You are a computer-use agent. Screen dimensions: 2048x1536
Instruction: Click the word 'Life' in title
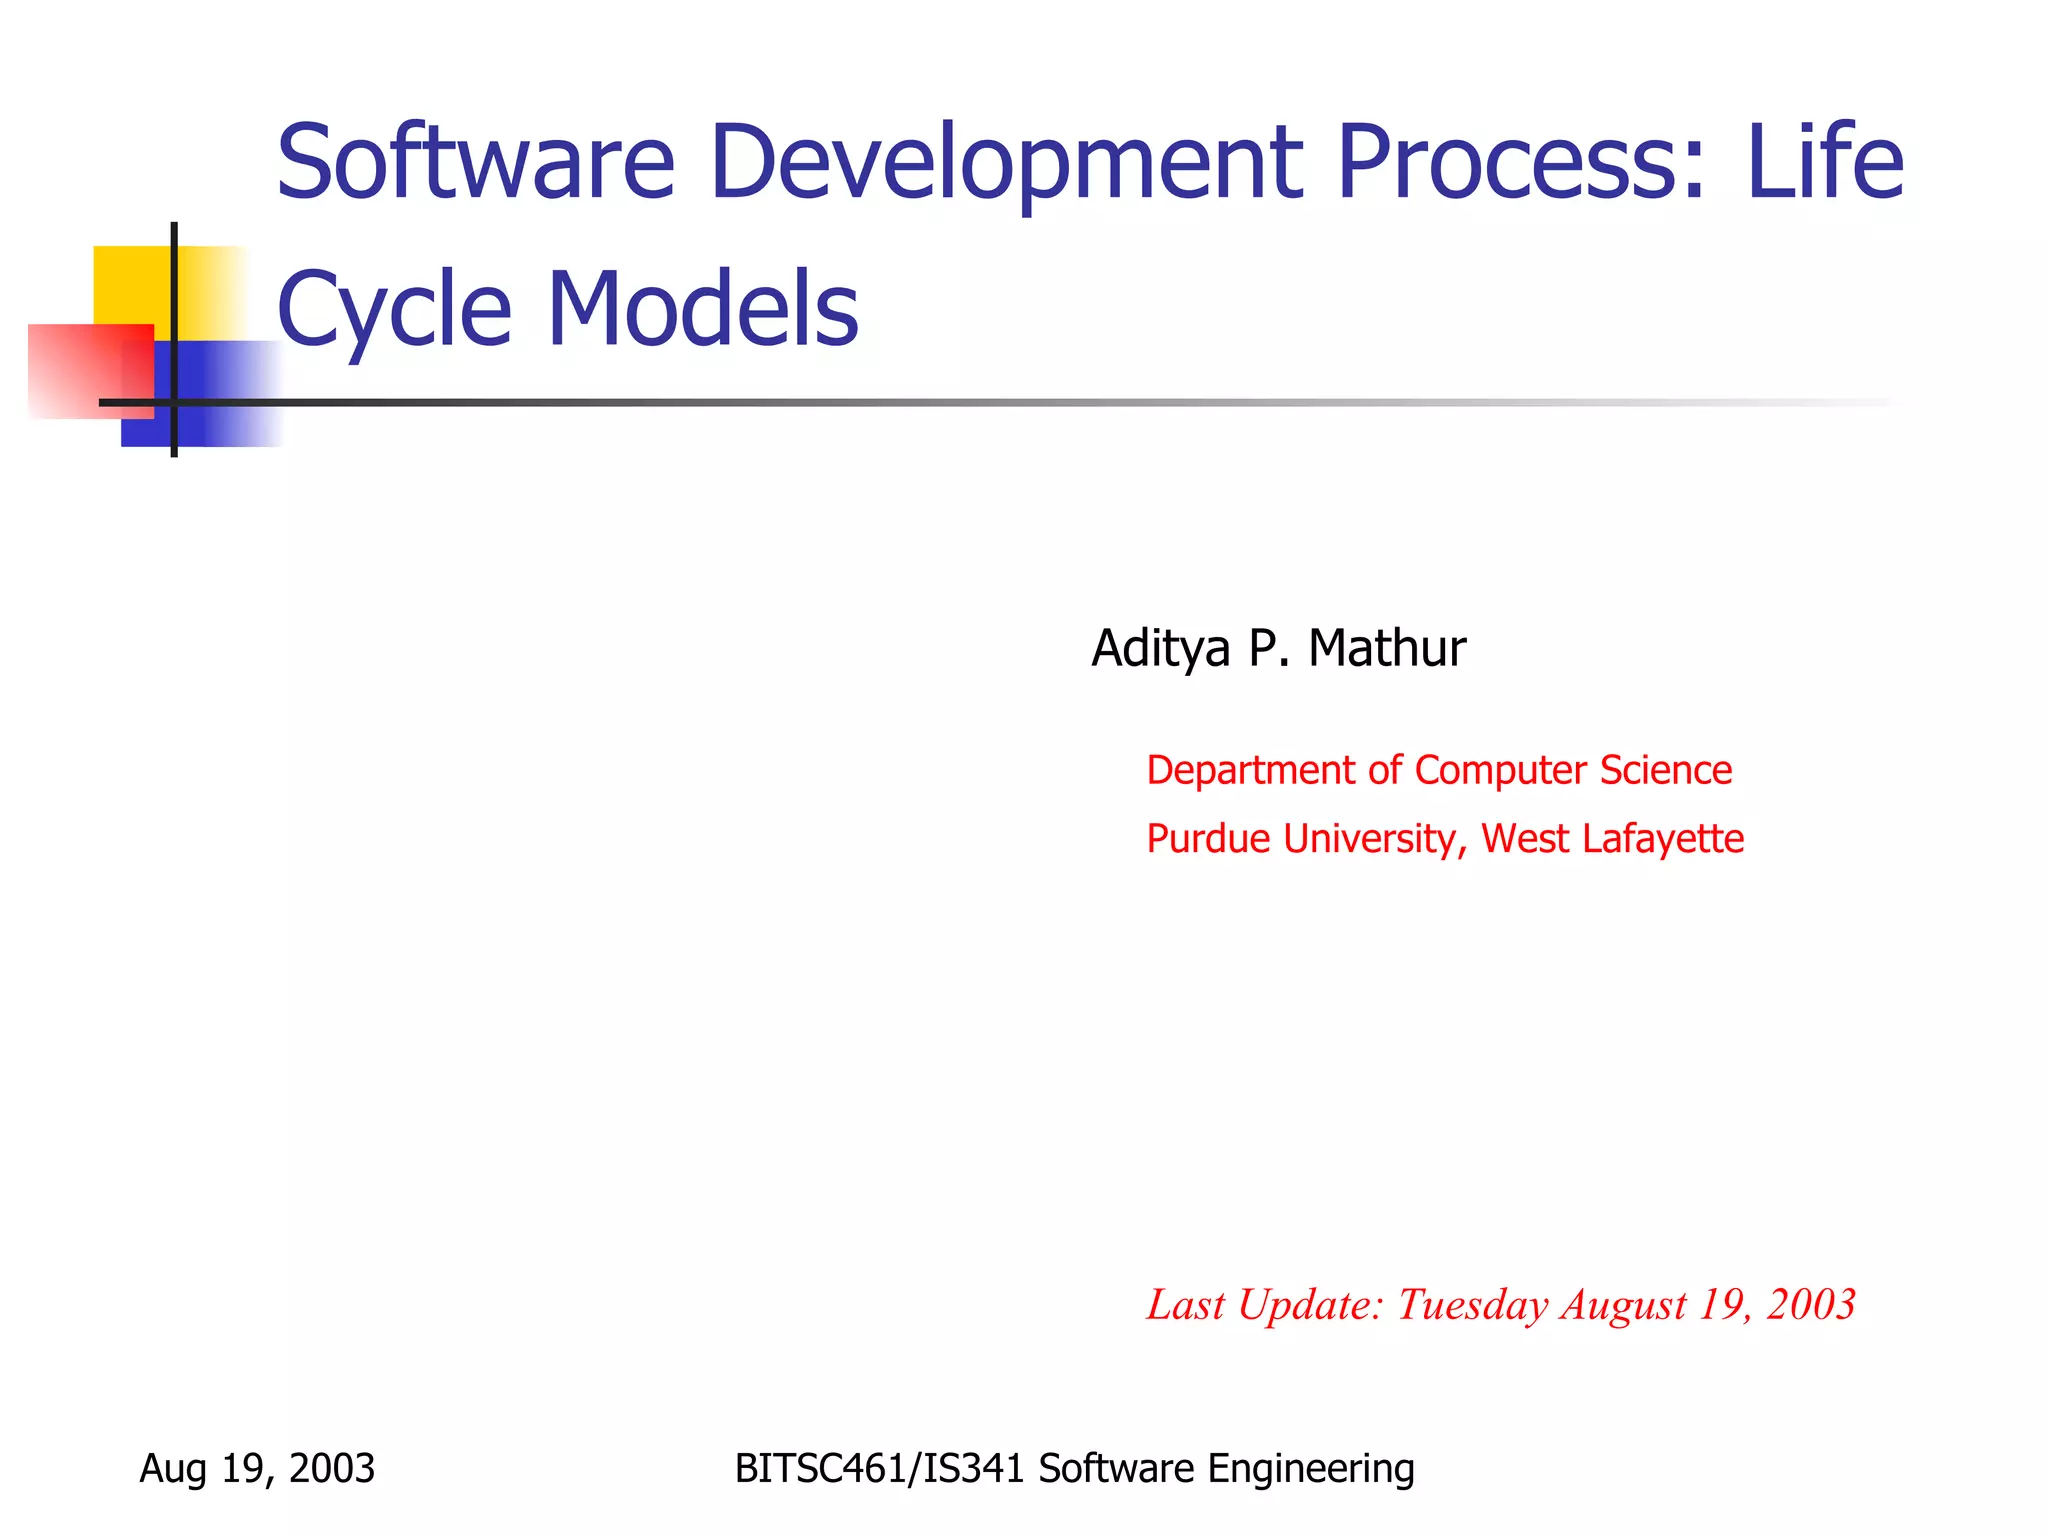(x=1825, y=162)
